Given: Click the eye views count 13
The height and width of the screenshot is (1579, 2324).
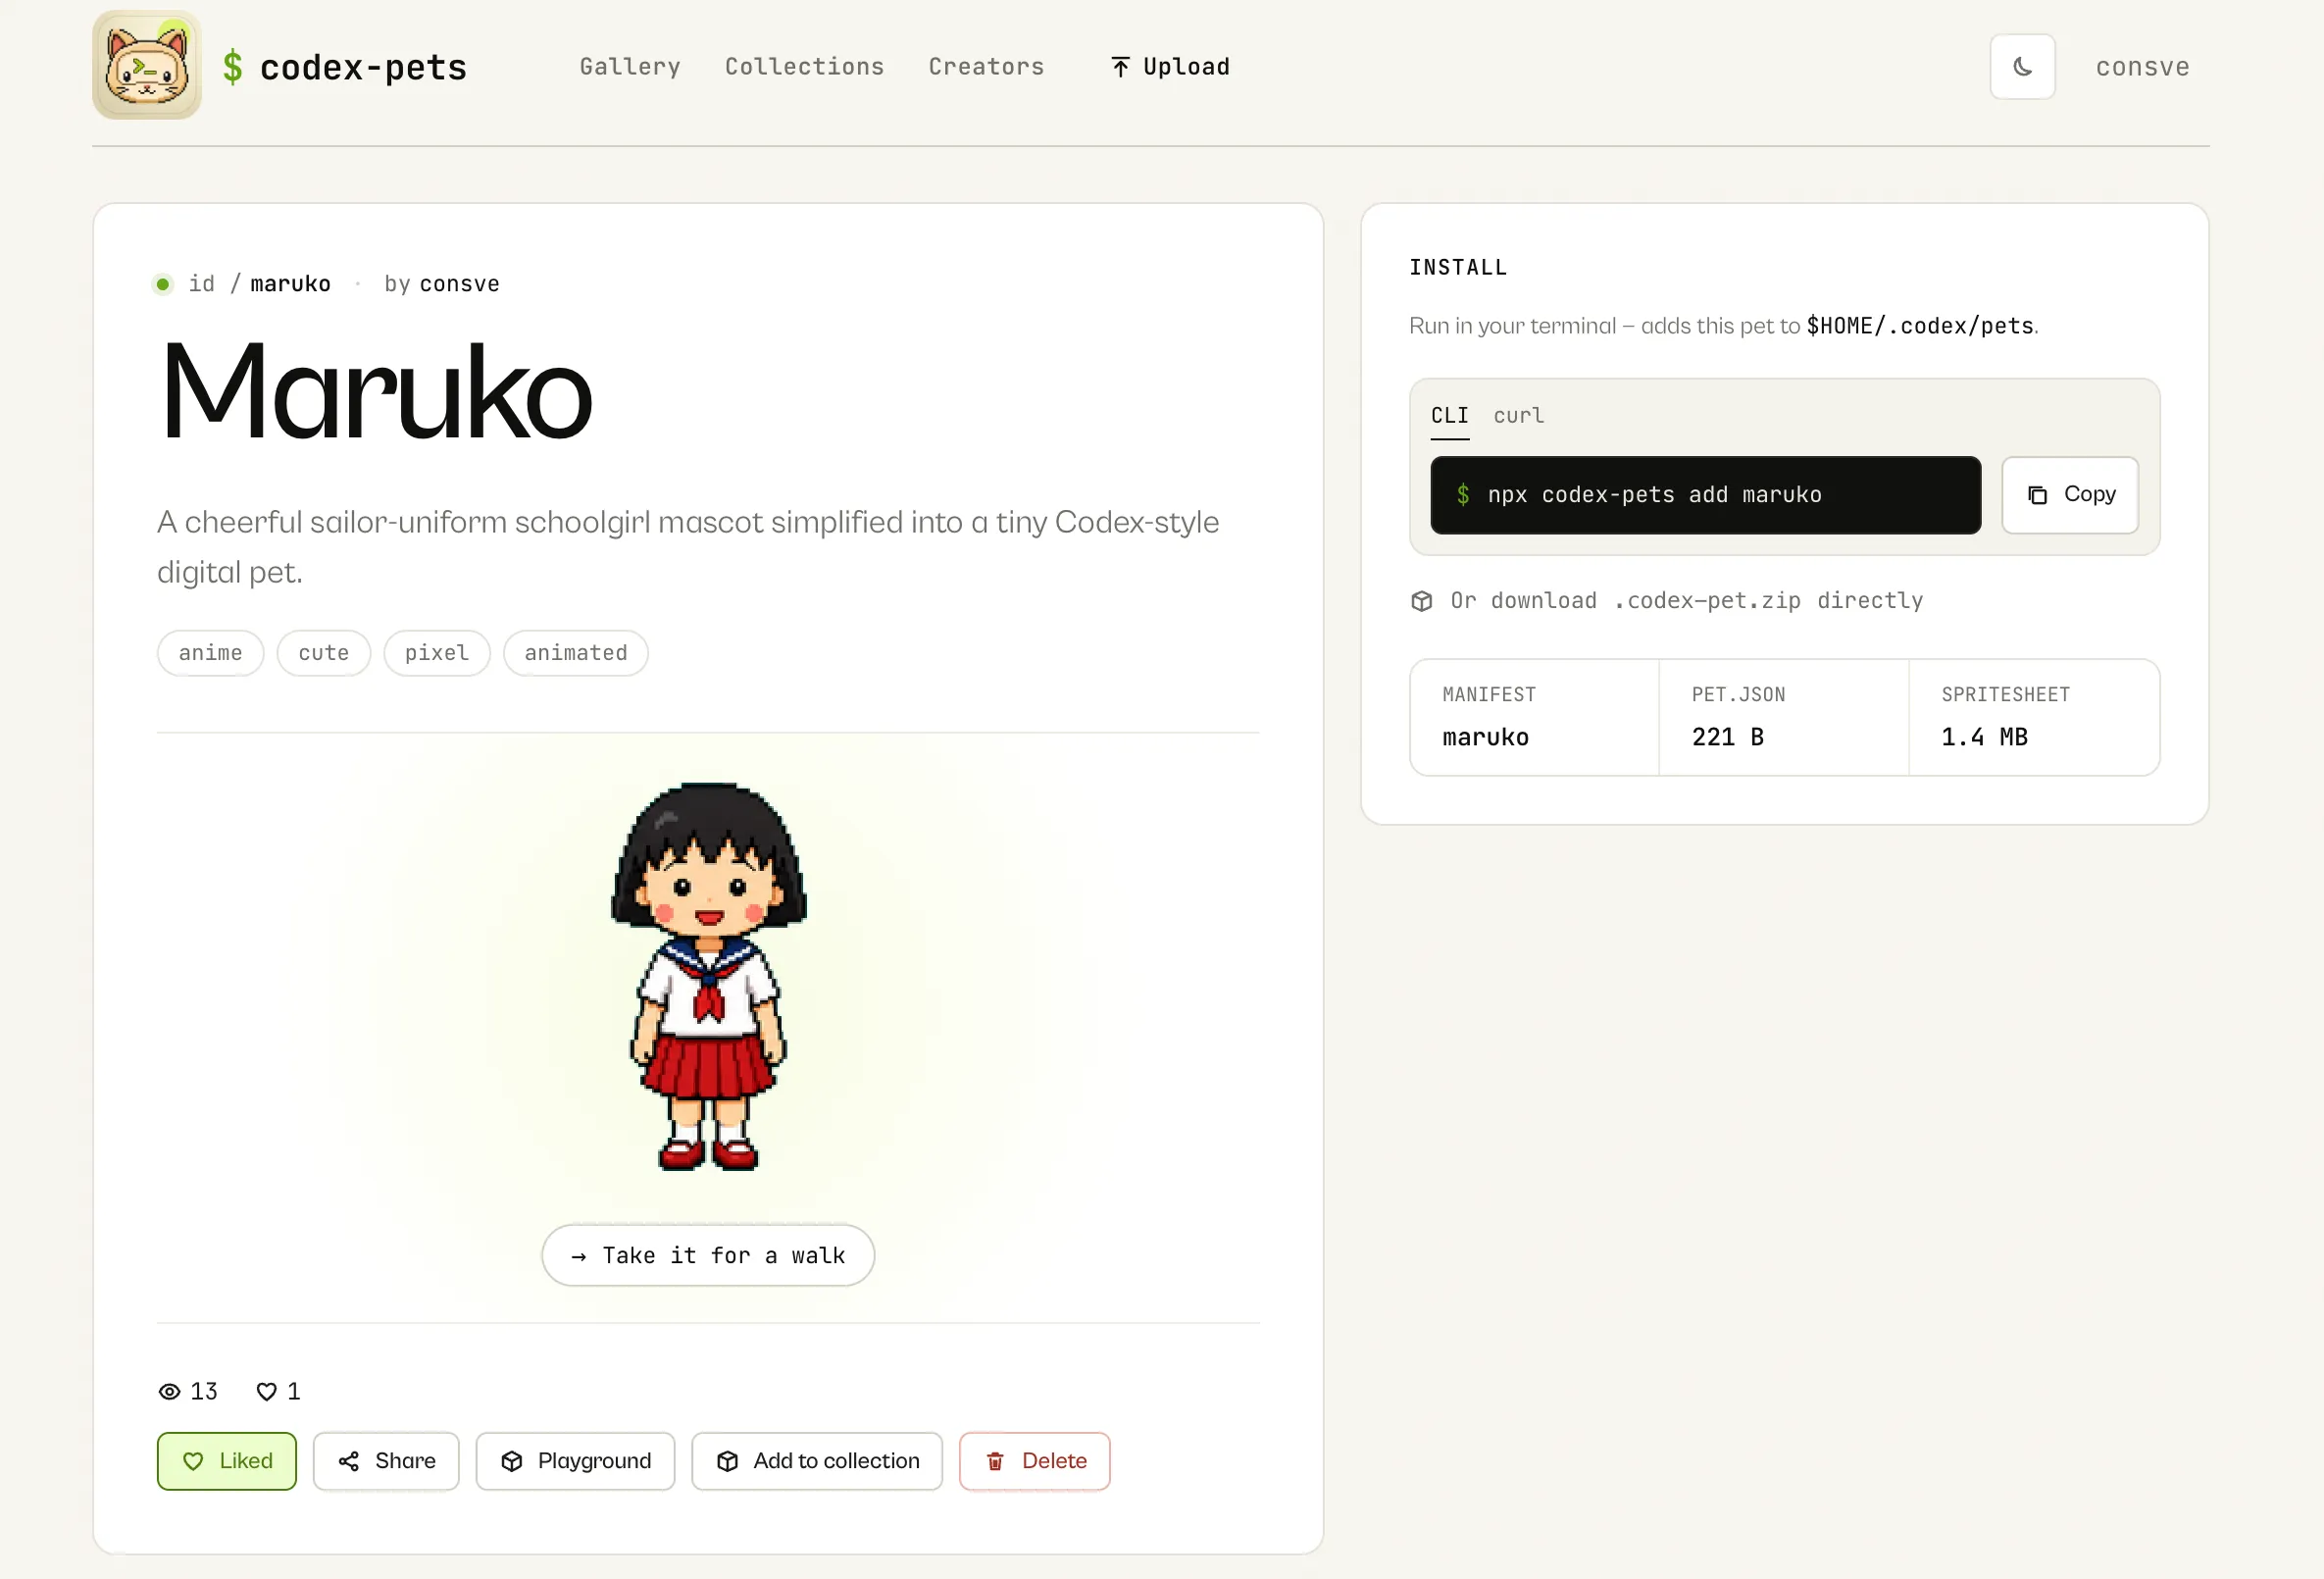Looking at the screenshot, I should coord(188,1391).
